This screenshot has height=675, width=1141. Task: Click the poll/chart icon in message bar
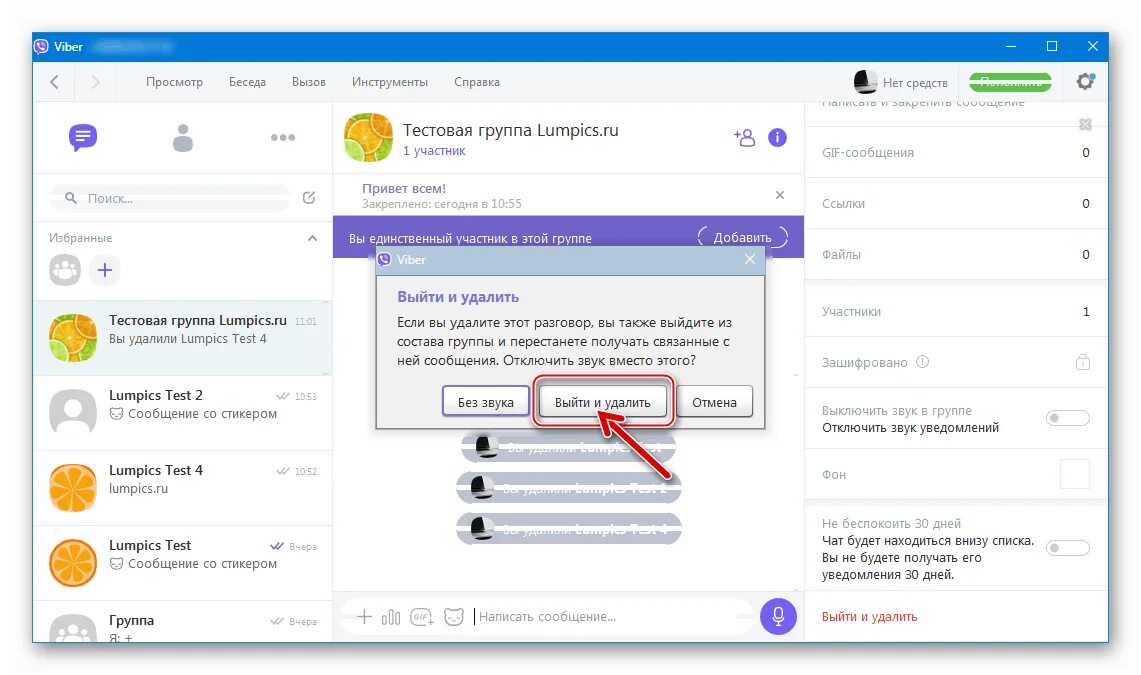click(x=391, y=617)
